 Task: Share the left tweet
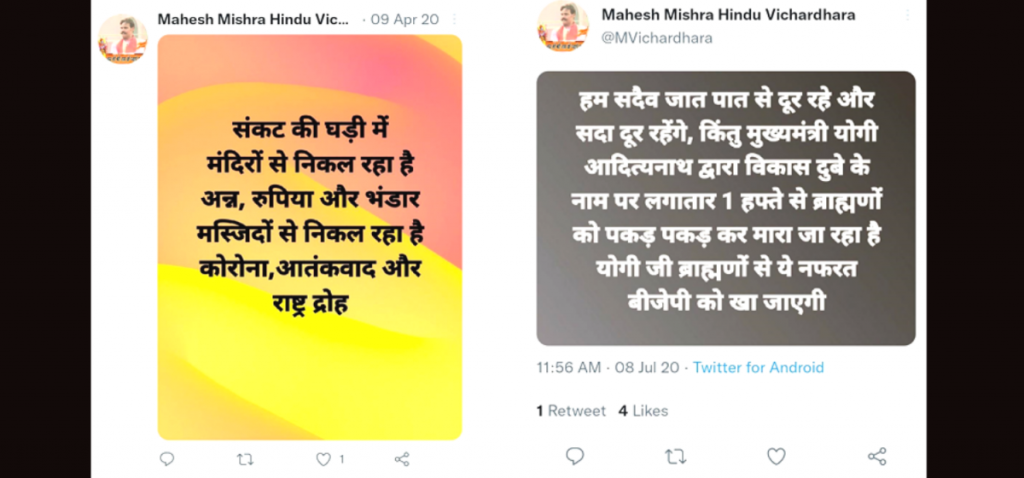click(402, 459)
